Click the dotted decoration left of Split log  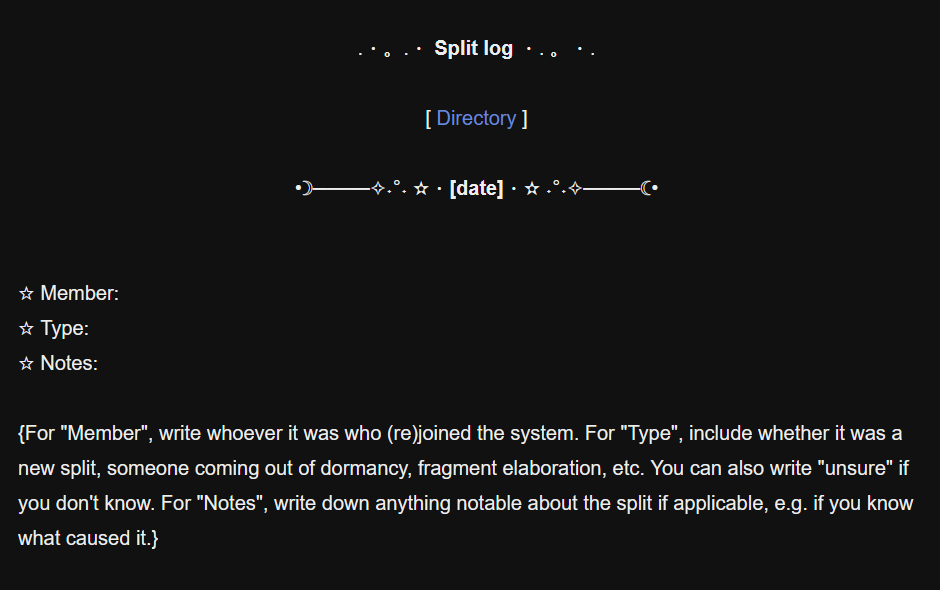[x=390, y=49]
